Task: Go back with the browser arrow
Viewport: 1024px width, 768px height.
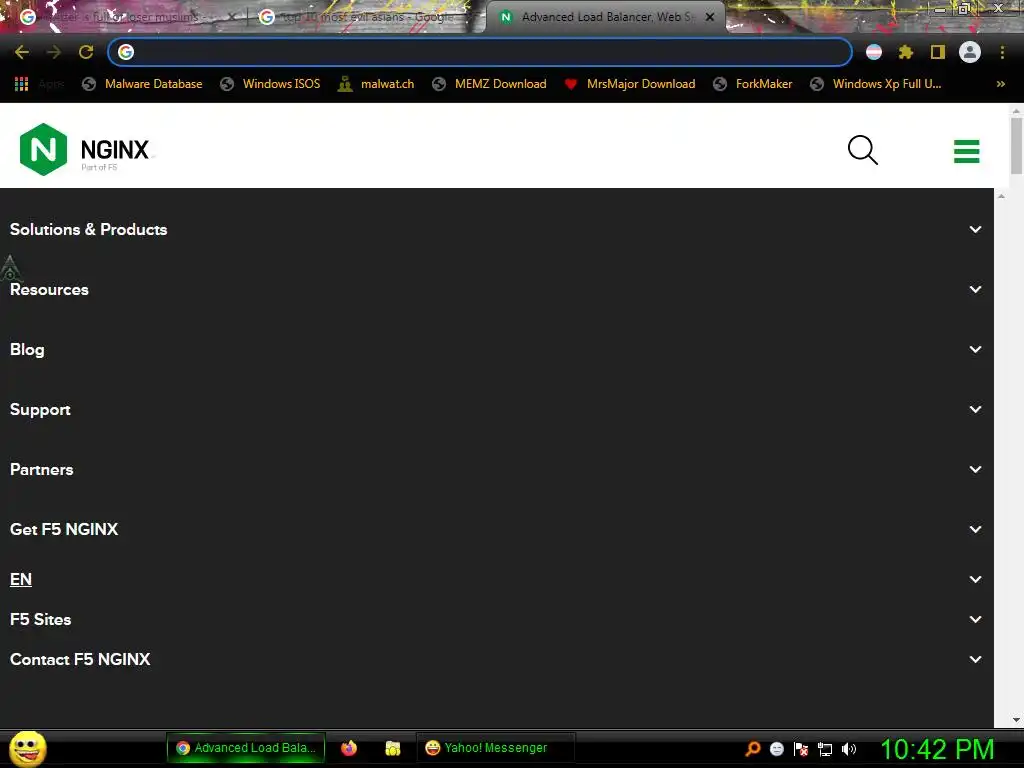Action: click(x=22, y=52)
